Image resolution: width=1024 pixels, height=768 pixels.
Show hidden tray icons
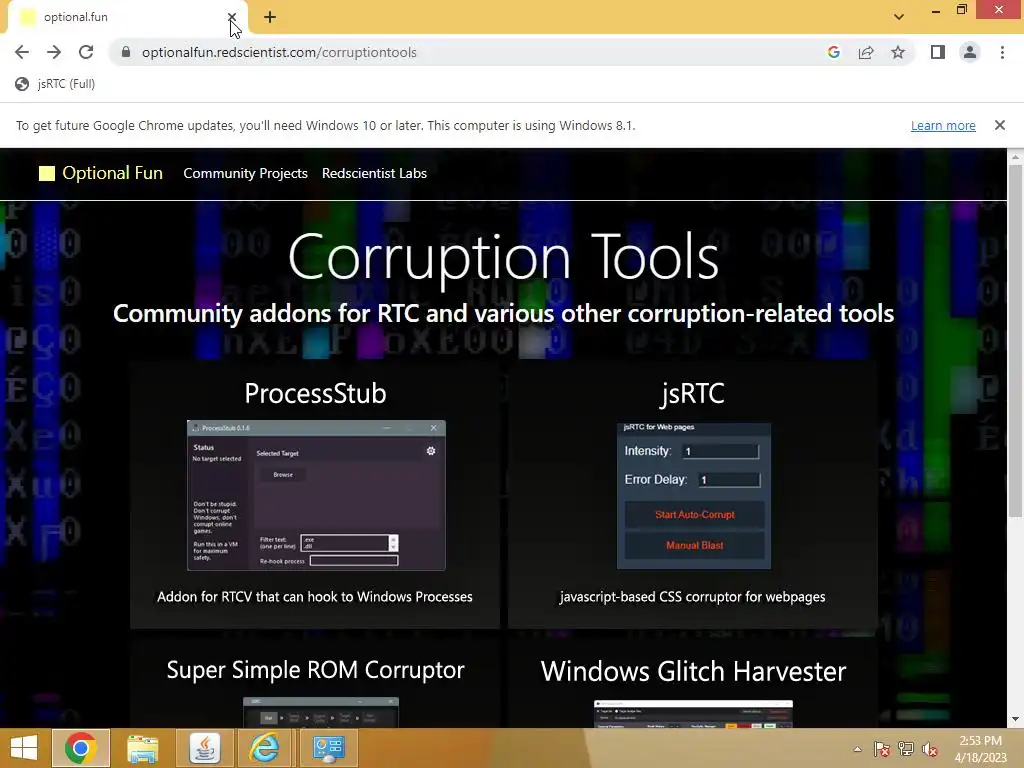coord(857,749)
